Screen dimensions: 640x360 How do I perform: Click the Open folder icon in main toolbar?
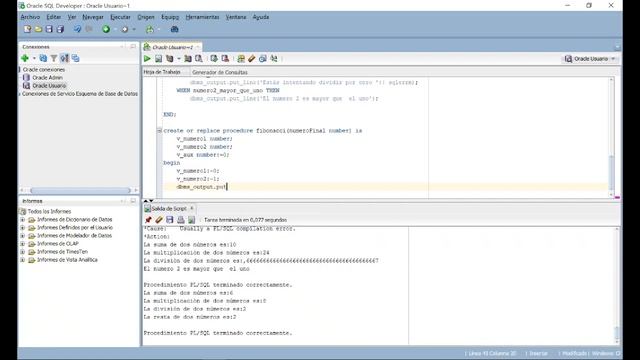tap(38, 29)
